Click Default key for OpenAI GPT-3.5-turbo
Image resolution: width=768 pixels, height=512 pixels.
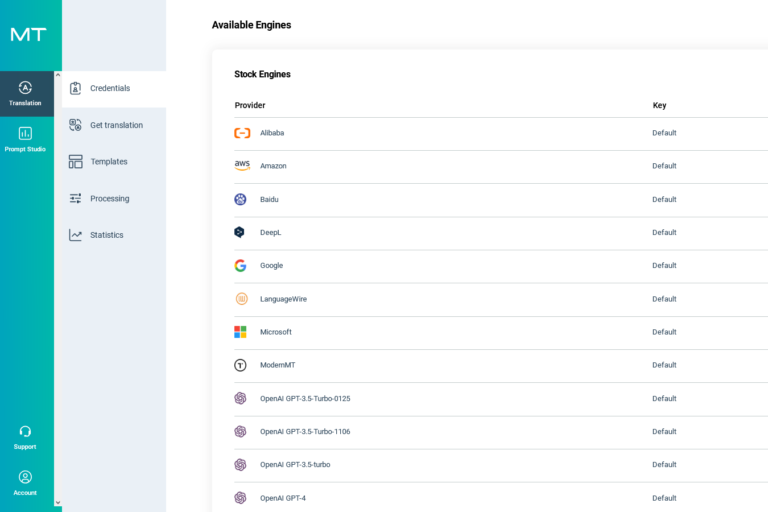(x=664, y=464)
